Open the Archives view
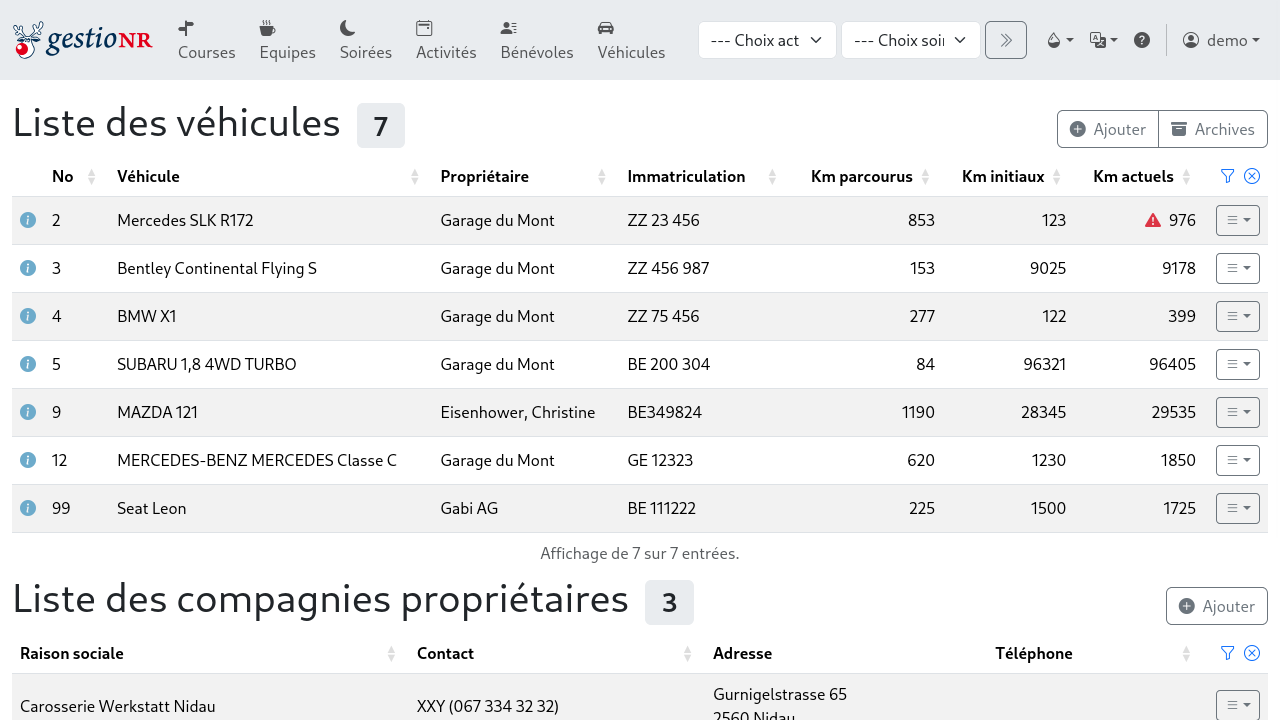This screenshot has width=1280, height=720. (x=1213, y=129)
